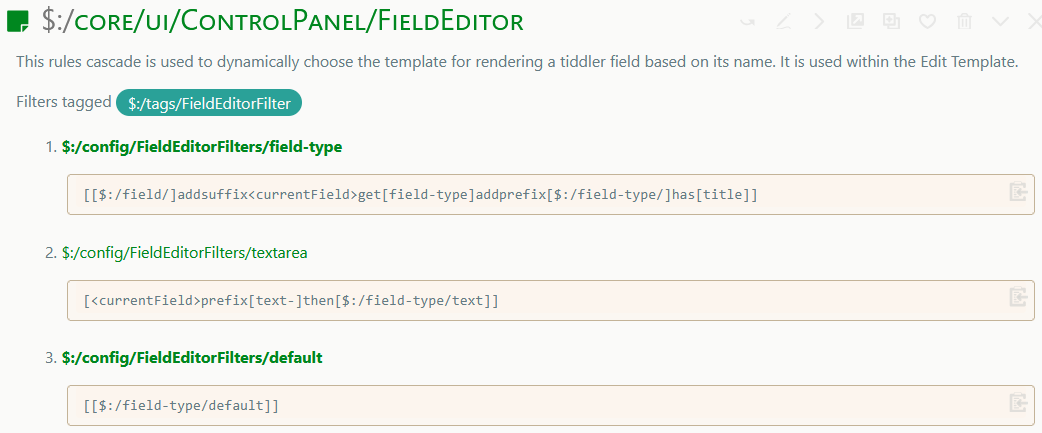Click the heart favorite icon
1042x433 pixels.
click(927, 21)
